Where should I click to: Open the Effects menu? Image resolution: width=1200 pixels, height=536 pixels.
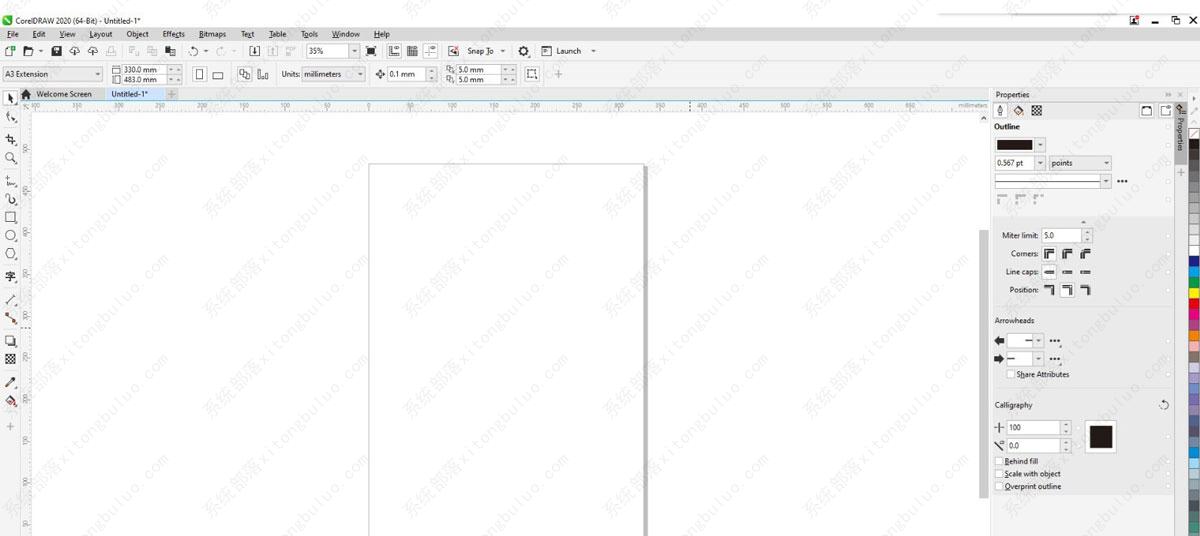tap(174, 34)
